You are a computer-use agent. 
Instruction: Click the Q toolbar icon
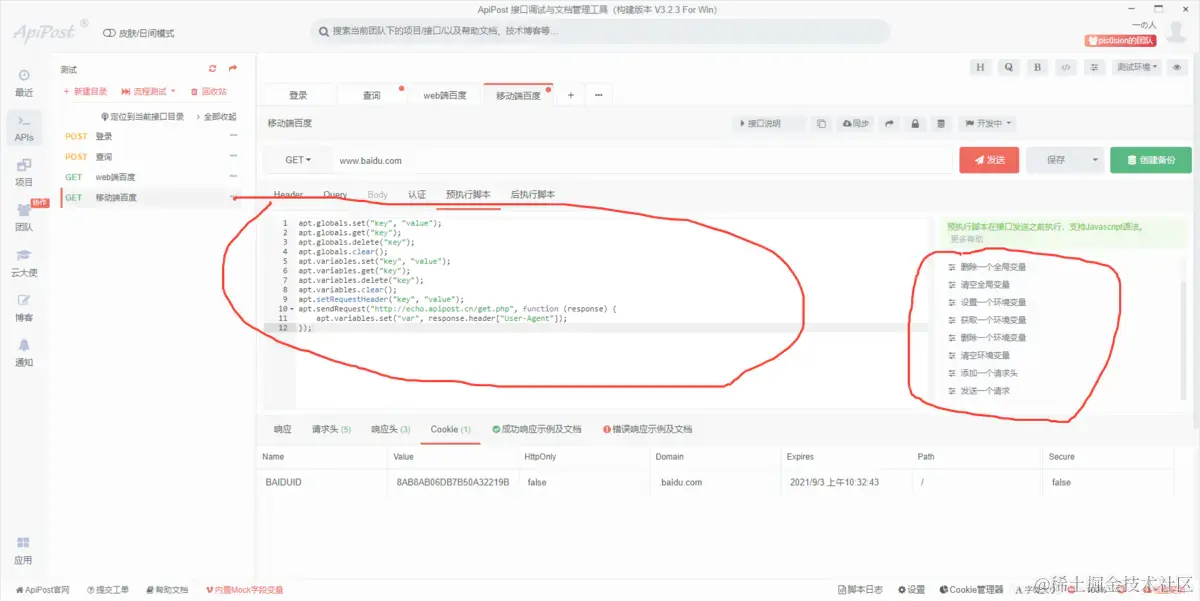(1009, 67)
